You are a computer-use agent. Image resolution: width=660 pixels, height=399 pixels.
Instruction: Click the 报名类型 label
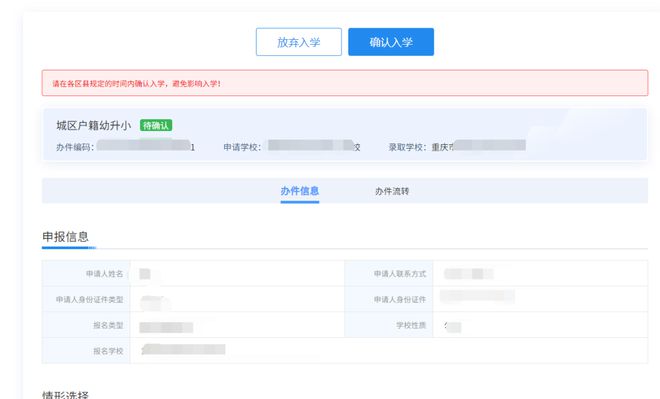tap(108, 325)
